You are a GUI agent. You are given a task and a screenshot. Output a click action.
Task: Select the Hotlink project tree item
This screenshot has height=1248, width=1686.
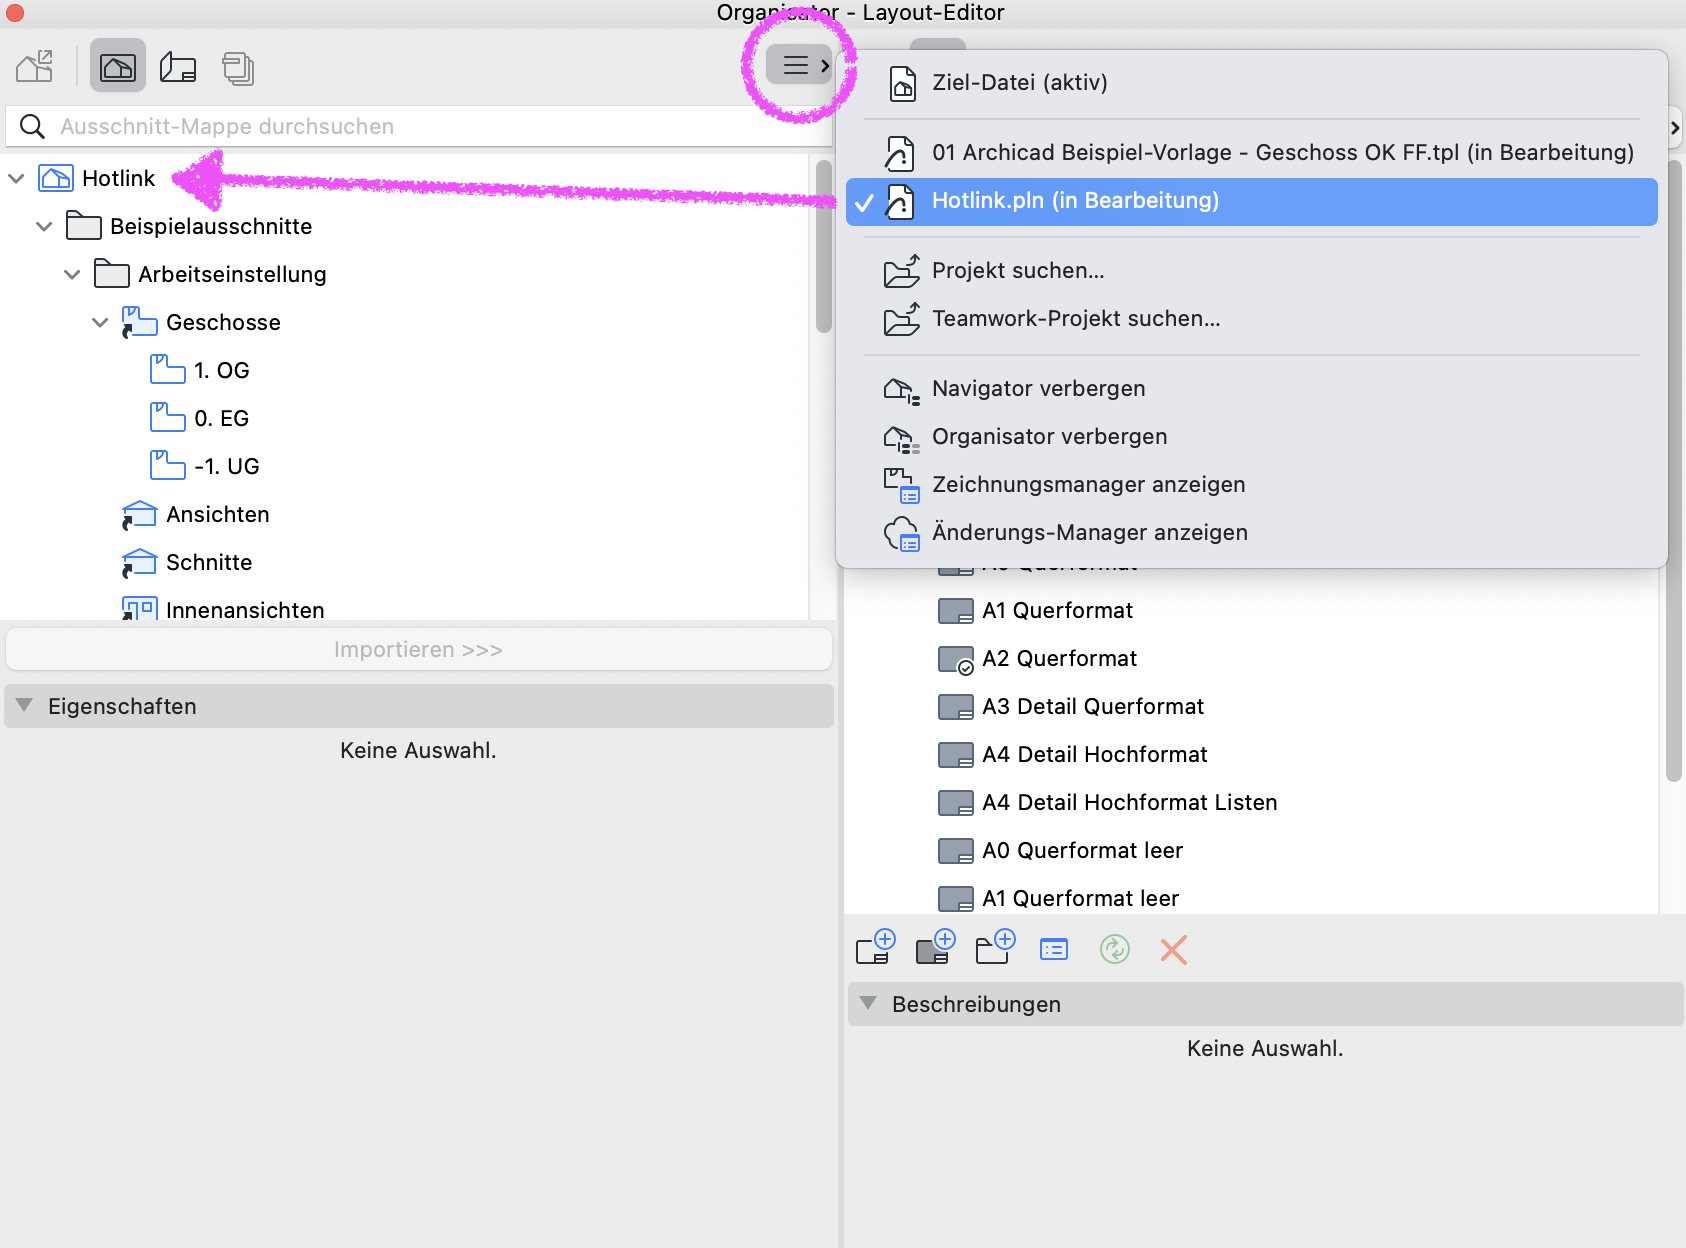coord(97,178)
